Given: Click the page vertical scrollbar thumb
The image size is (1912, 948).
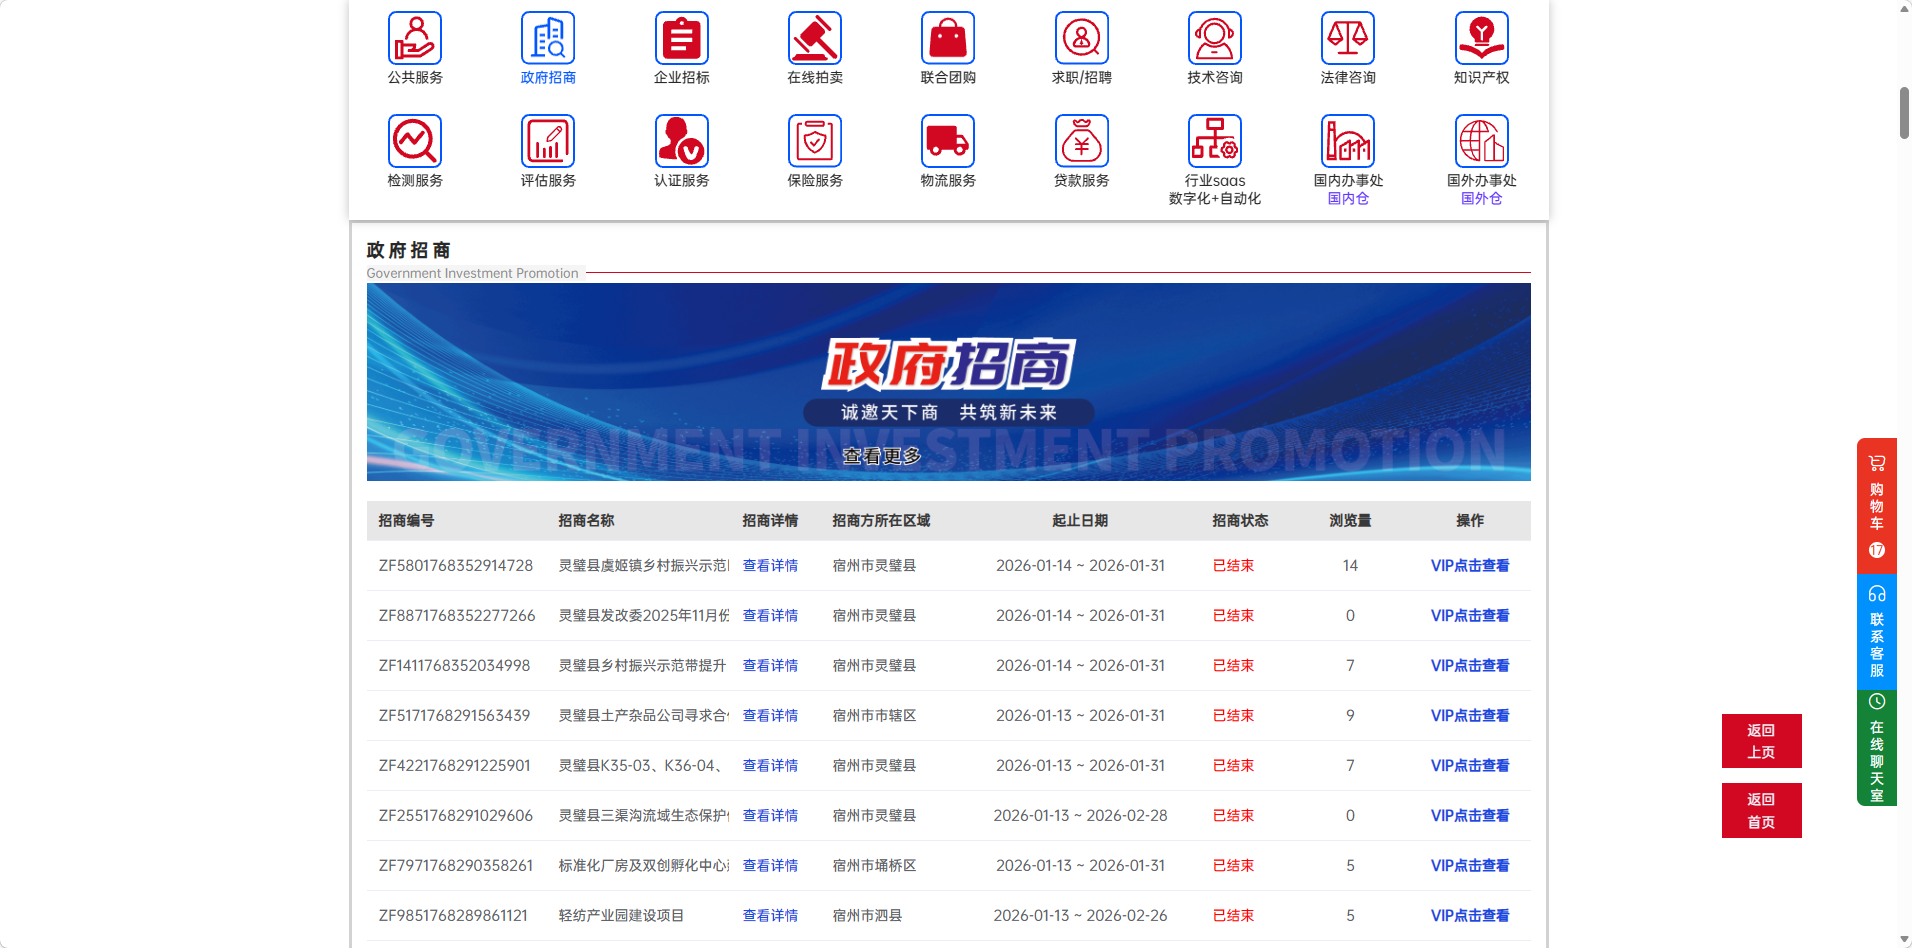Looking at the screenshot, I should click(1904, 113).
